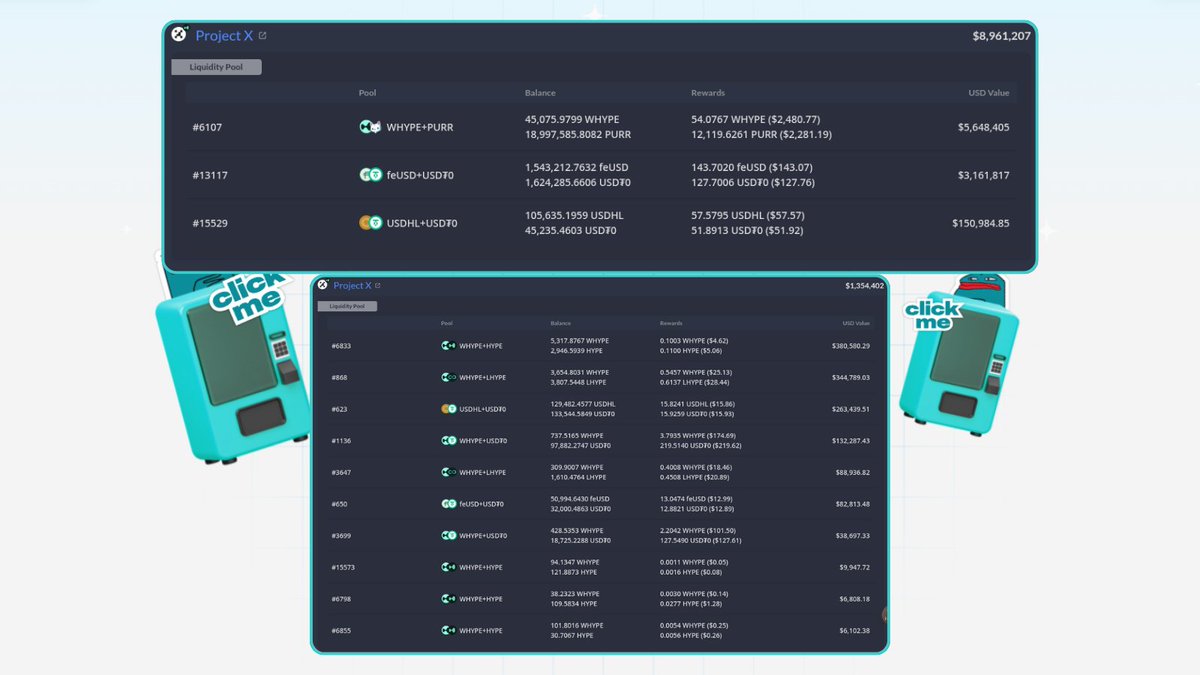Click the Project X logo in lower panel

(x=322, y=285)
